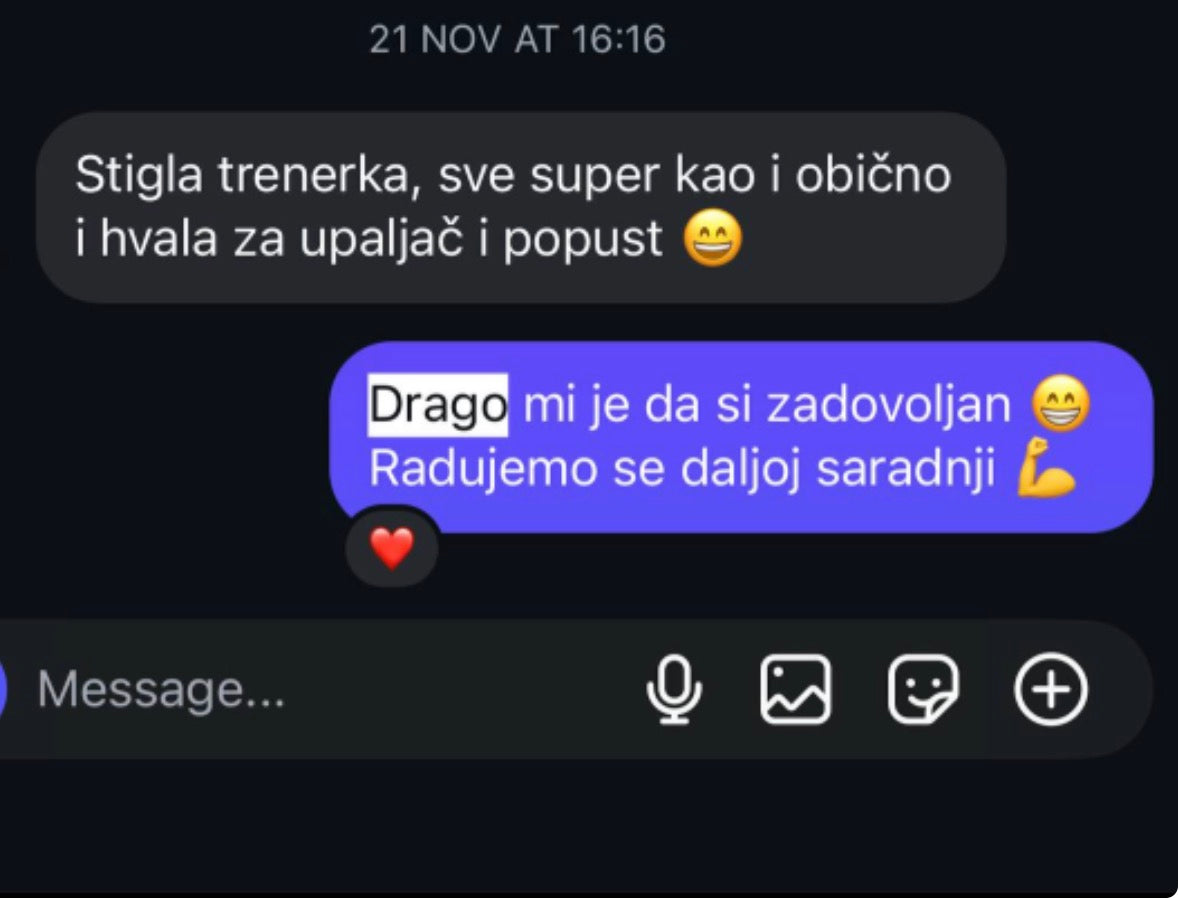The height and width of the screenshot is (898, 1178).
Task: Click the '21 NOV AT 16:16' timestamp
Action: (518, 39)
